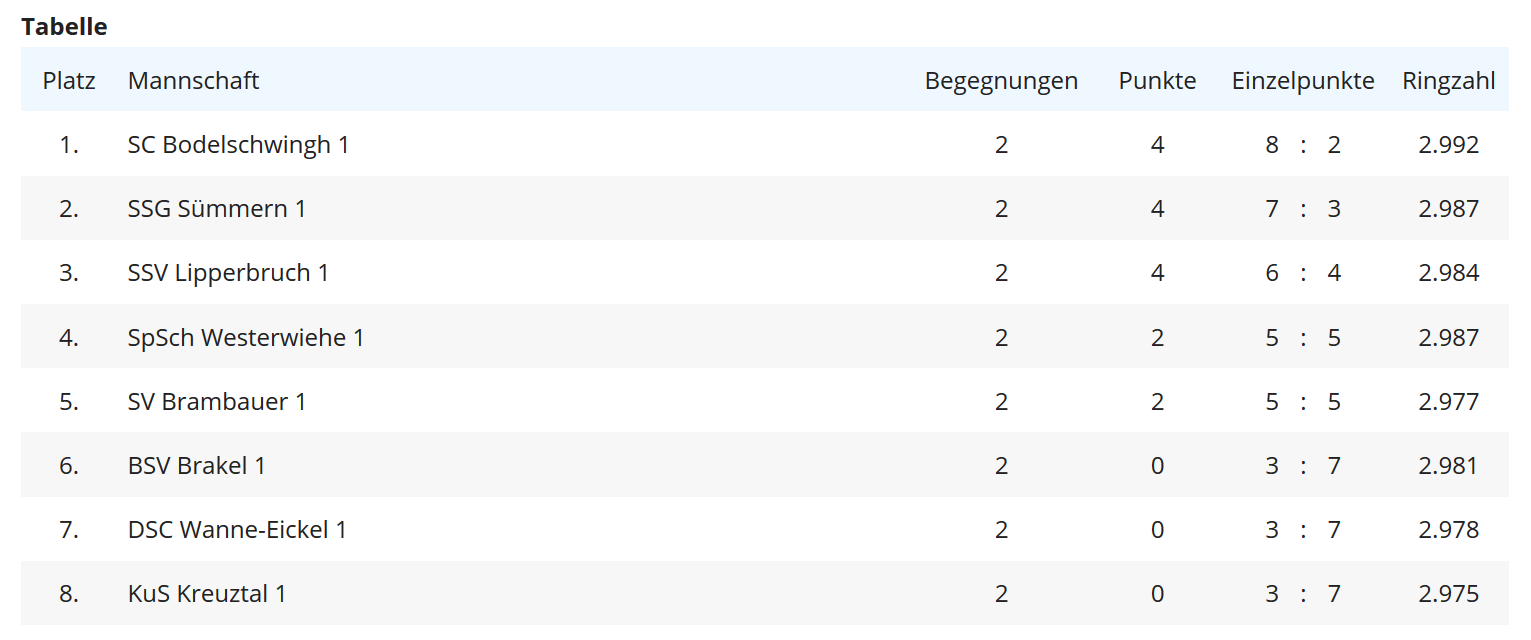Click the Platz column header
This screenshot has width=1531, height=640.
pyautogui.click(x=69, y=81)
